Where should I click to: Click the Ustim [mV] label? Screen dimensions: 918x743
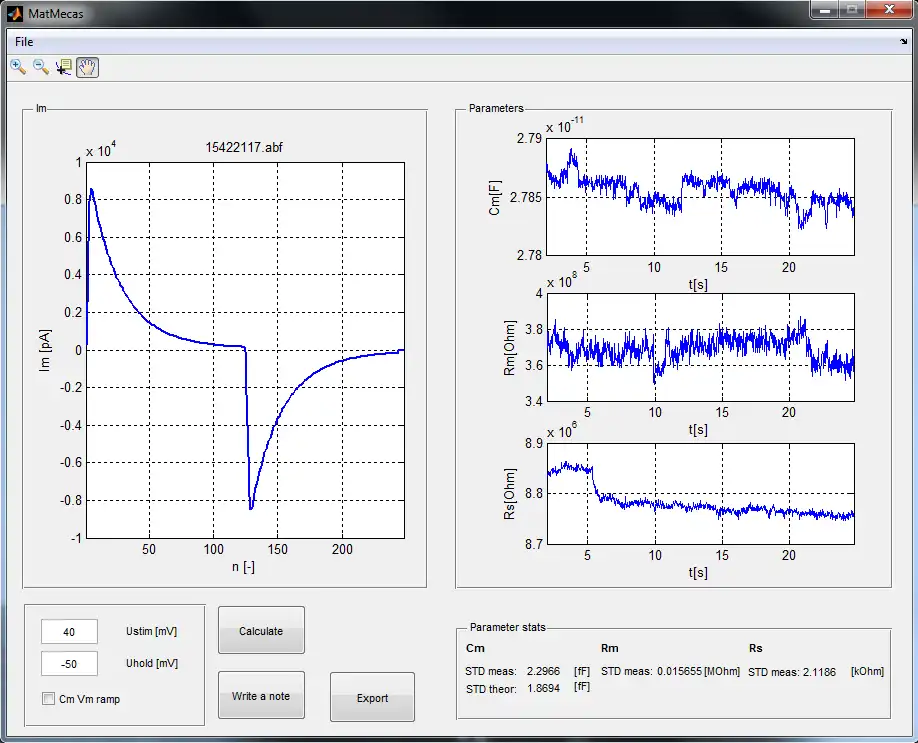pos(152,631)
